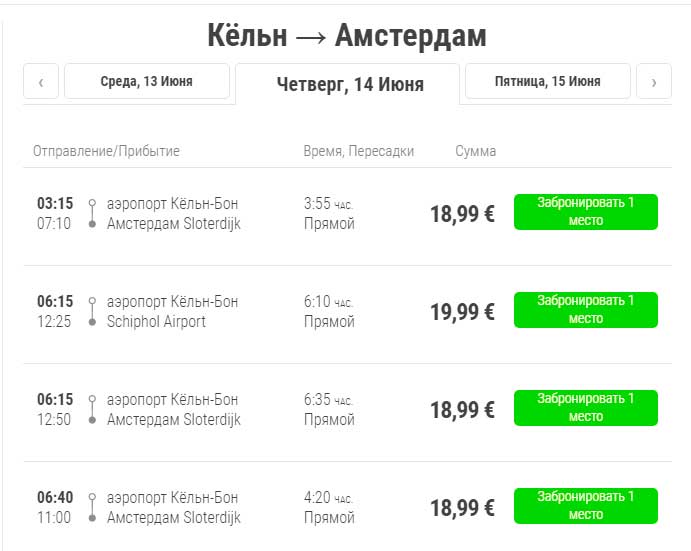Click the Сумма column header
The width and height of the screenshot is (691, 551).
click(475, 151)
